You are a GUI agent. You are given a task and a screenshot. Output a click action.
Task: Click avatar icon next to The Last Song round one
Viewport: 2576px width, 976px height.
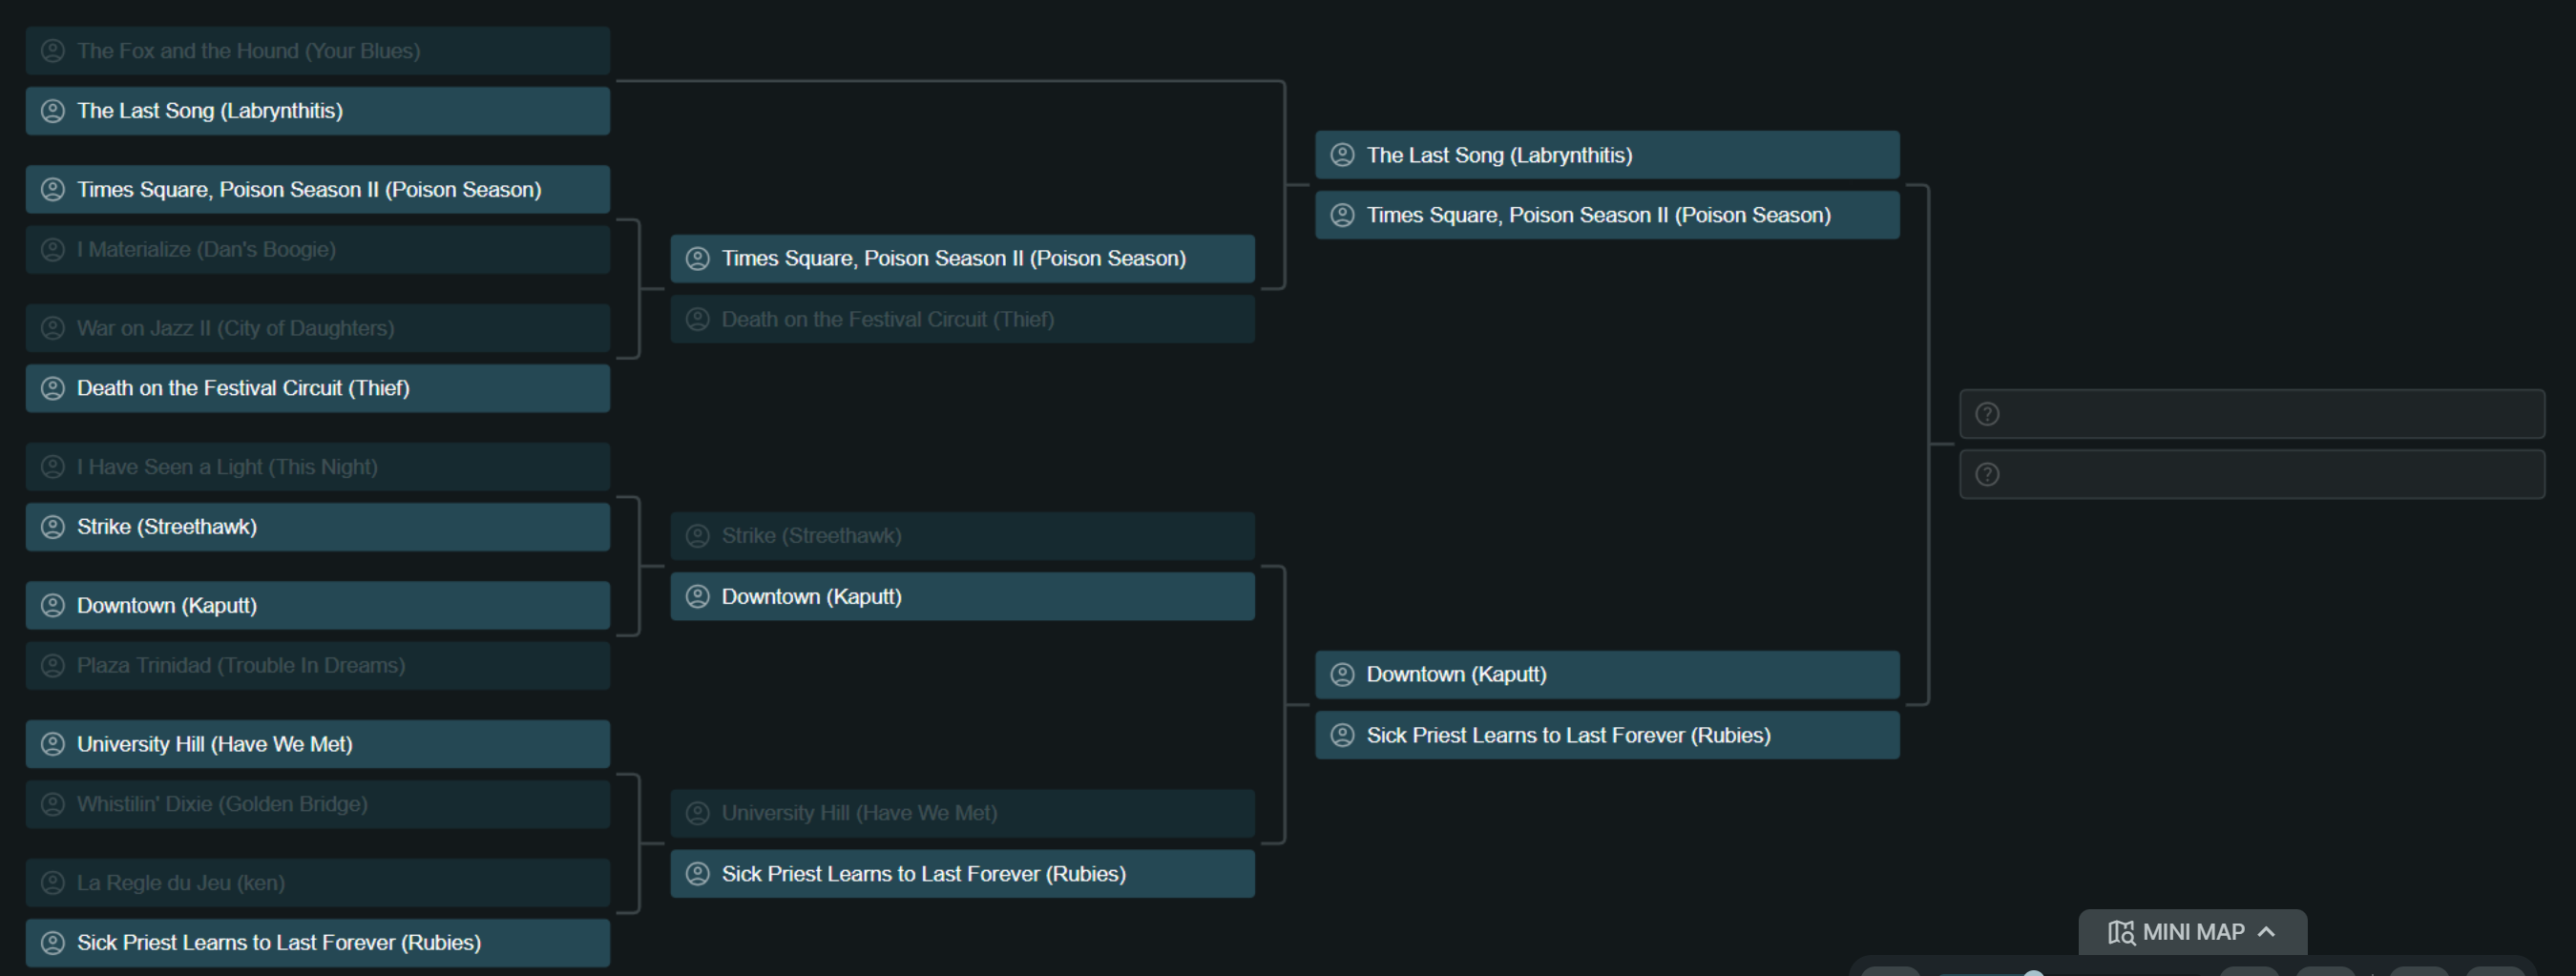pos(53,111)
